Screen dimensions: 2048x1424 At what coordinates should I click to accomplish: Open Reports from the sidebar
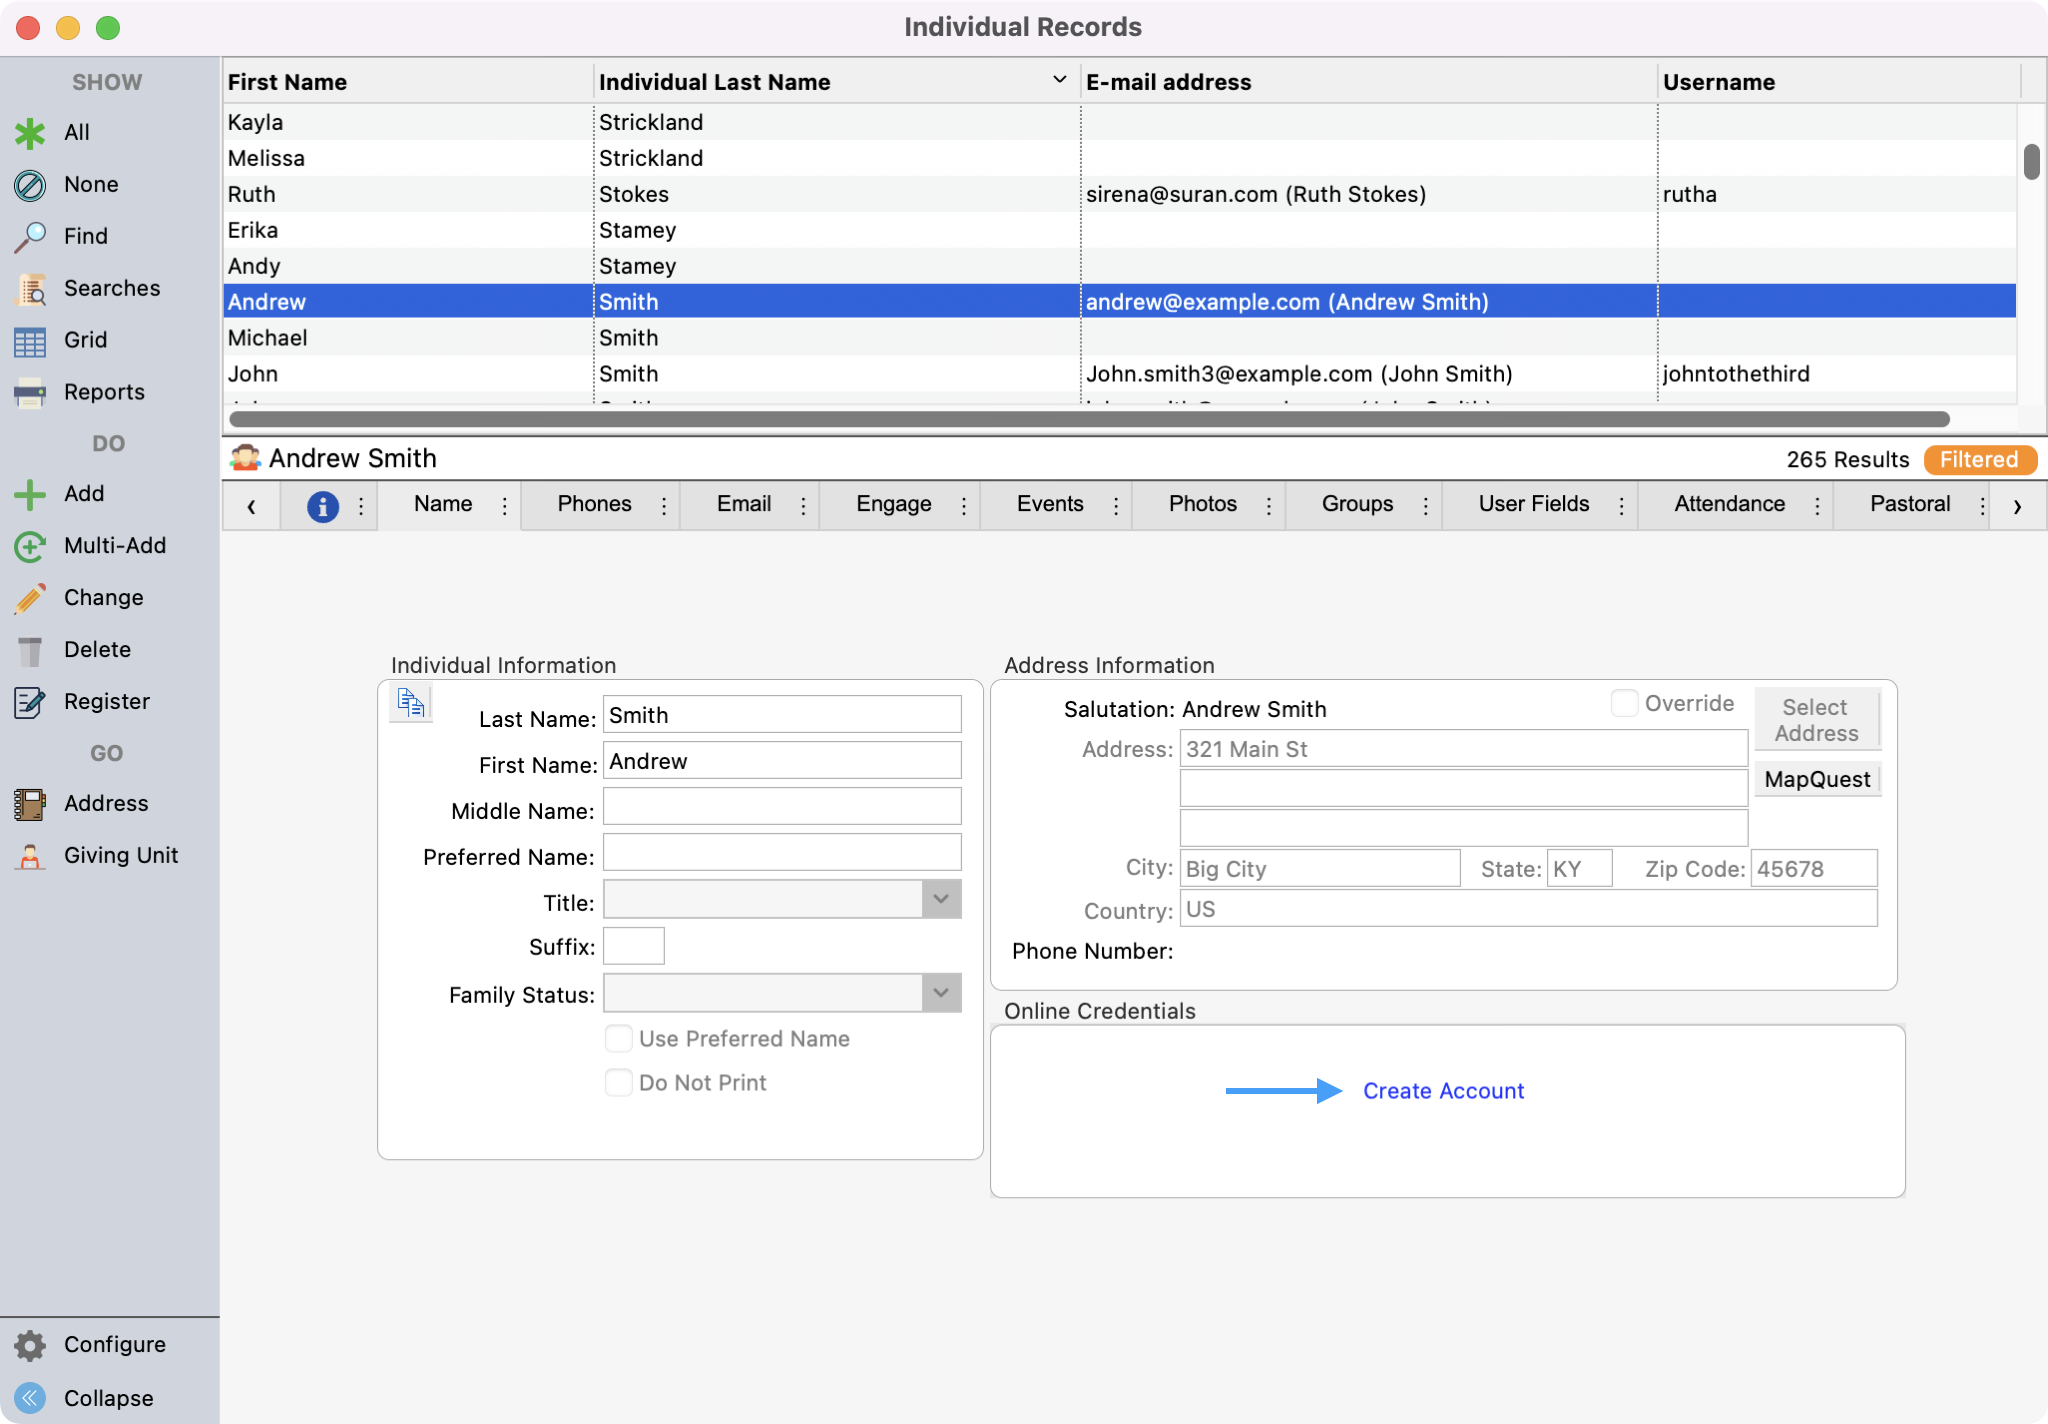point(31,392)
